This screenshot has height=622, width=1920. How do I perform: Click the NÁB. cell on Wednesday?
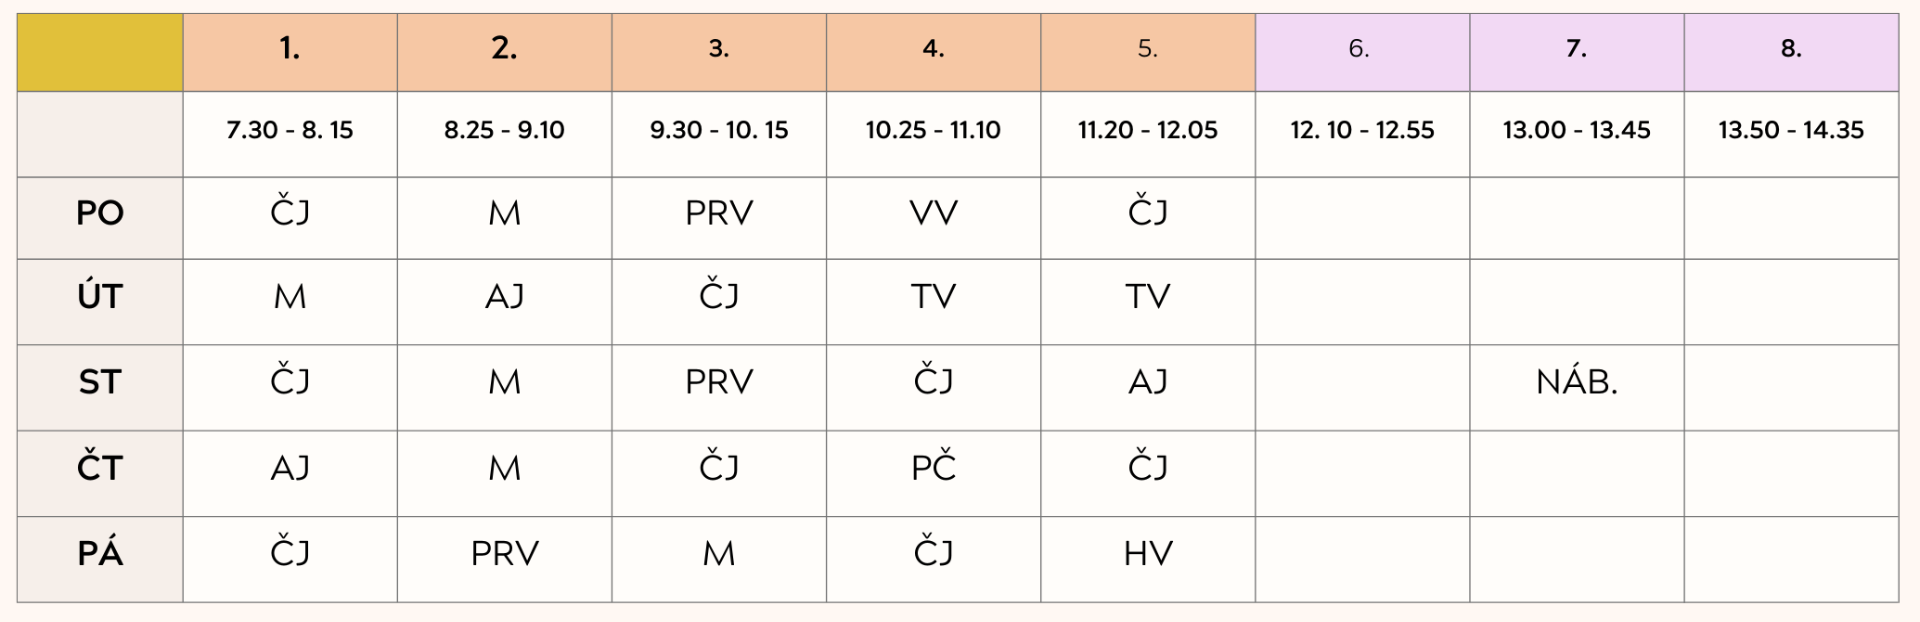coord(1576,382)
